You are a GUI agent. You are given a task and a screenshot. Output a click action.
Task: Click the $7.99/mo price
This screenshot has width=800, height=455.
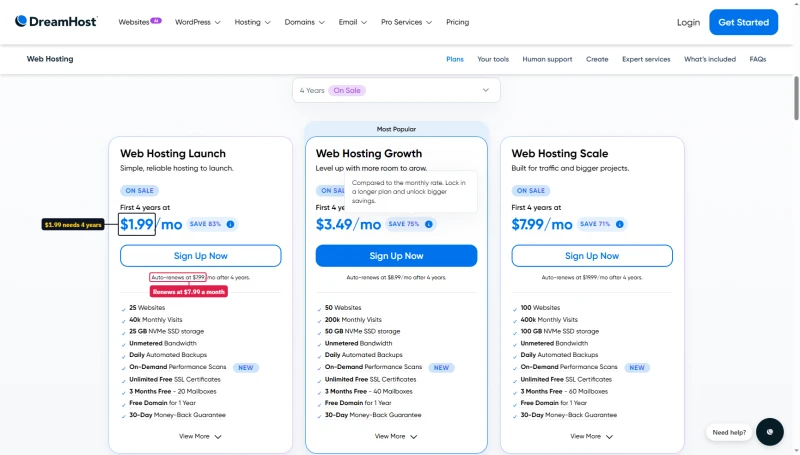(542, 224)
